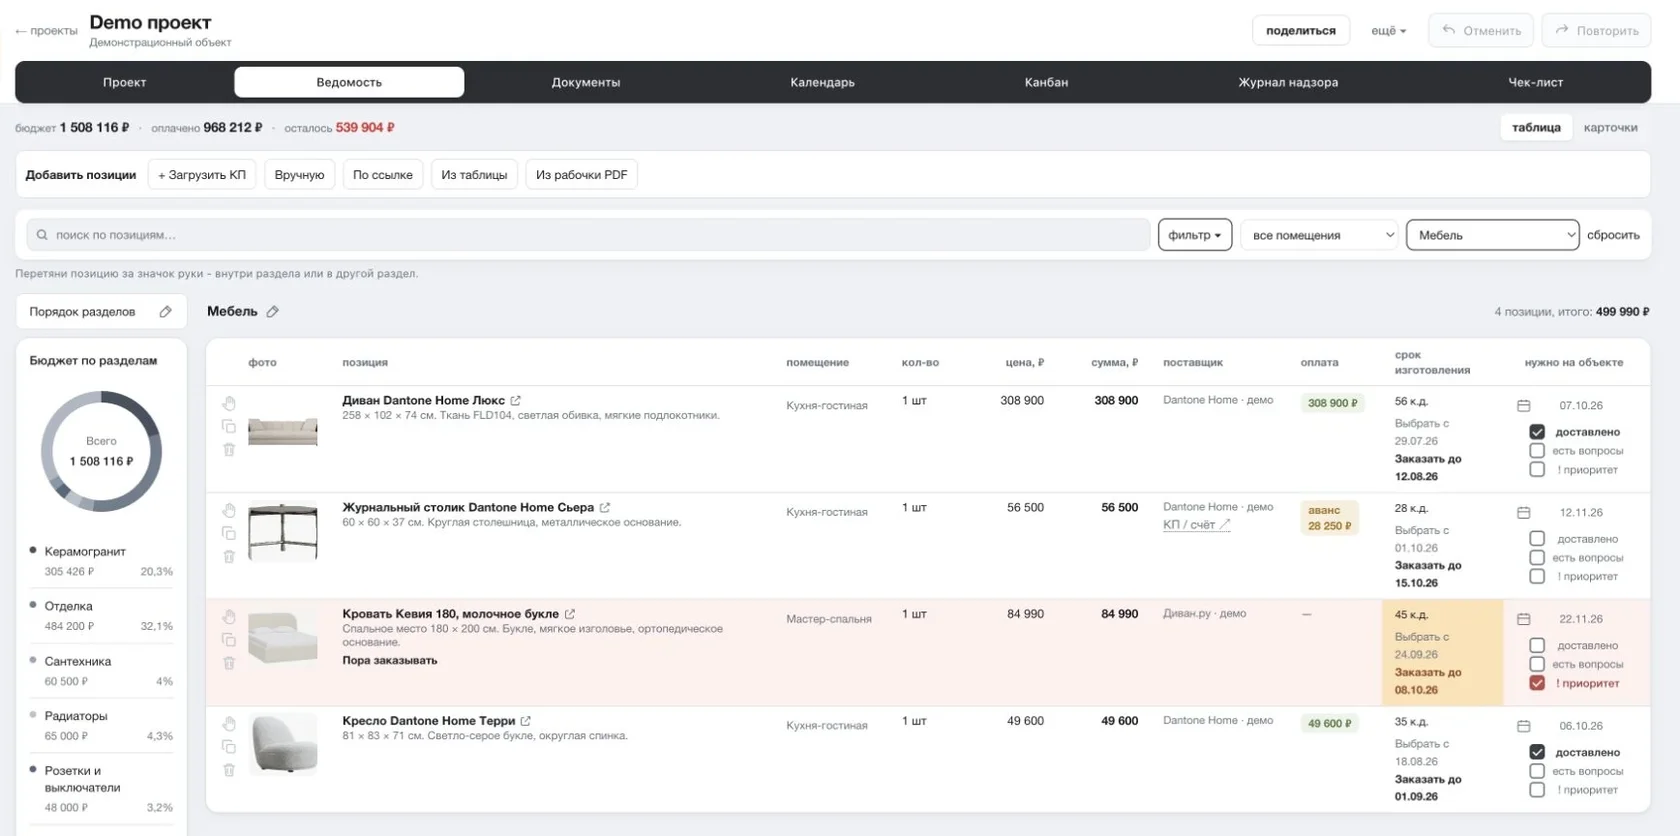This screenshot has height=836, width=1680.
Task: Open the Документы tab
Action: pos(586,82)
